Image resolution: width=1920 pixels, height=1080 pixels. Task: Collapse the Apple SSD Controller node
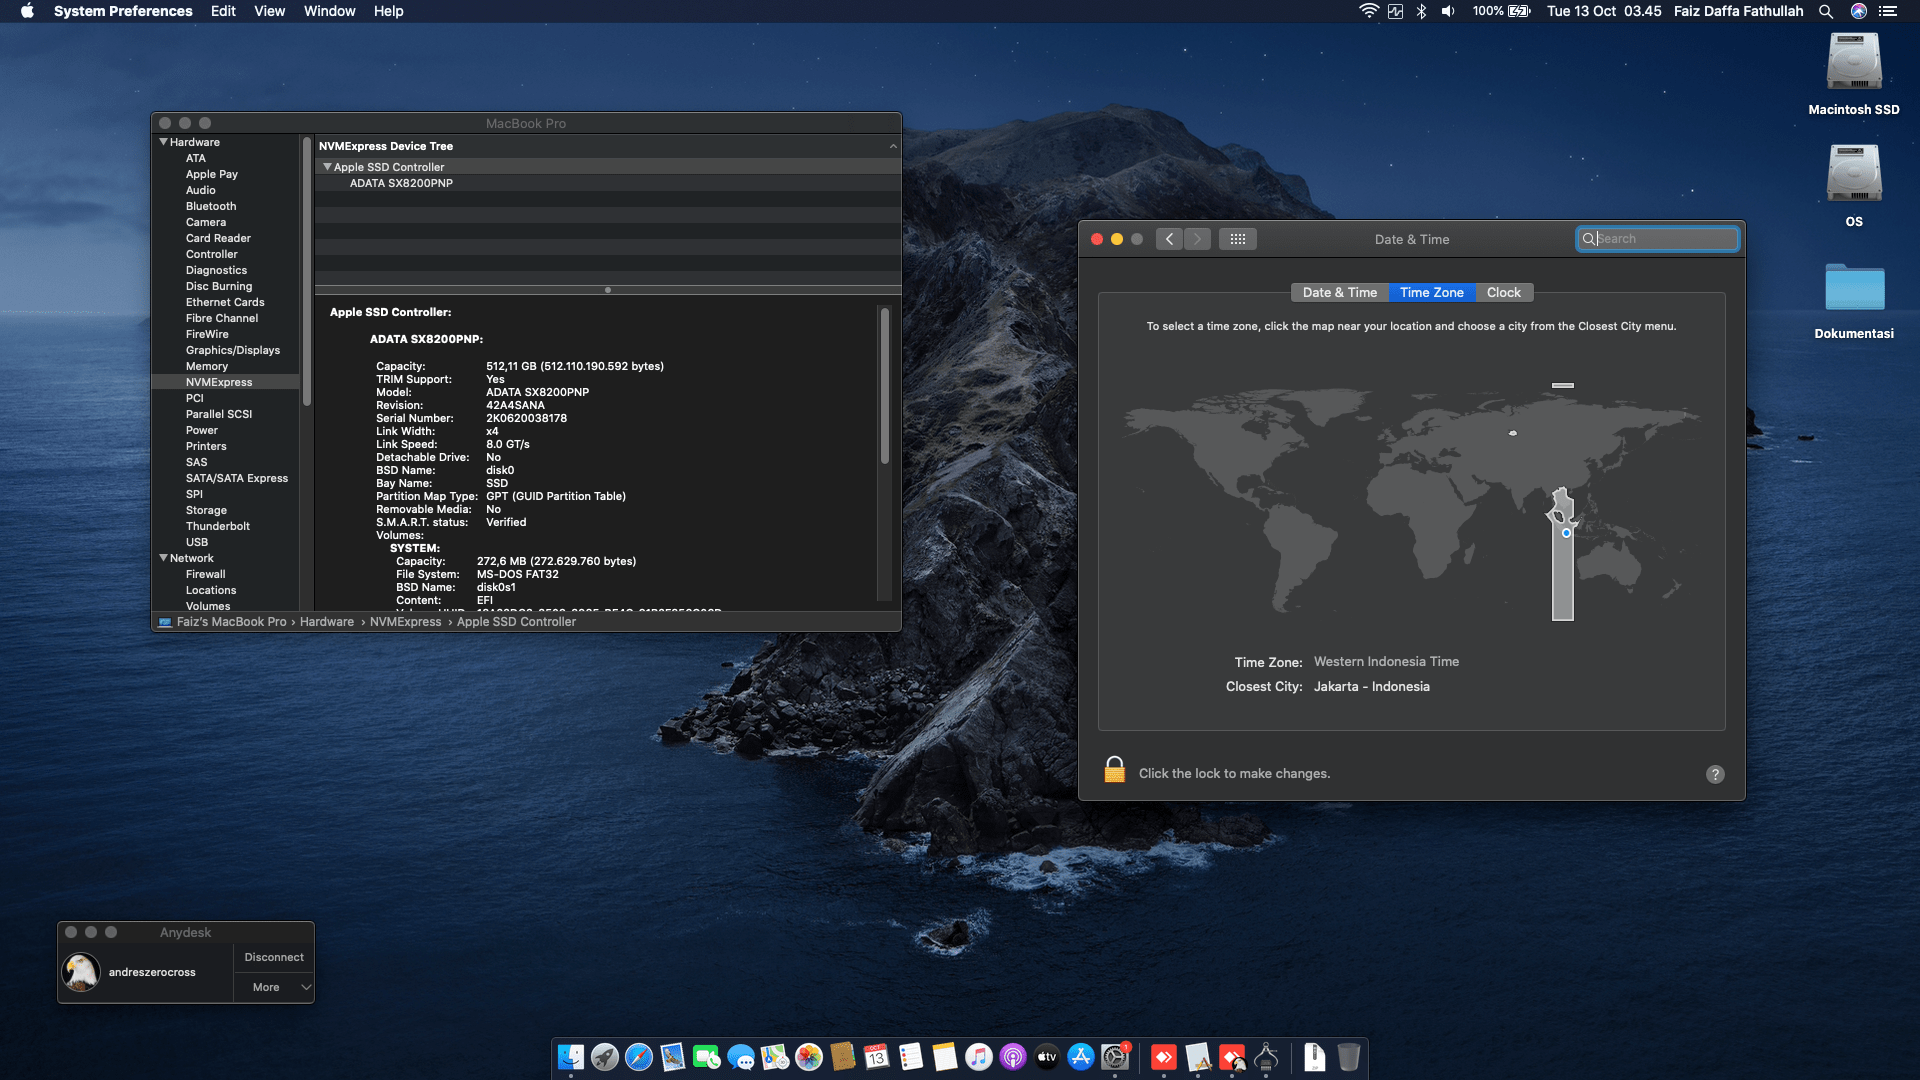(x=327, y=167)
